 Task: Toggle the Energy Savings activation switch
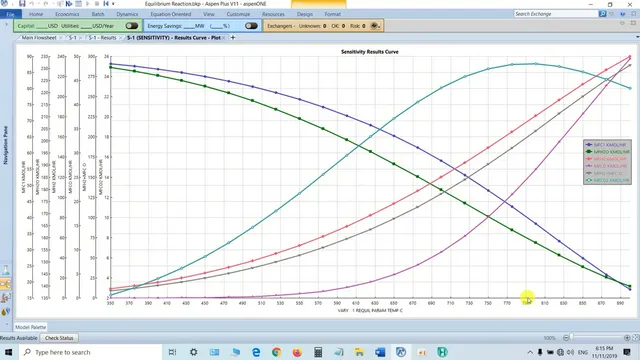coord(251,26)
